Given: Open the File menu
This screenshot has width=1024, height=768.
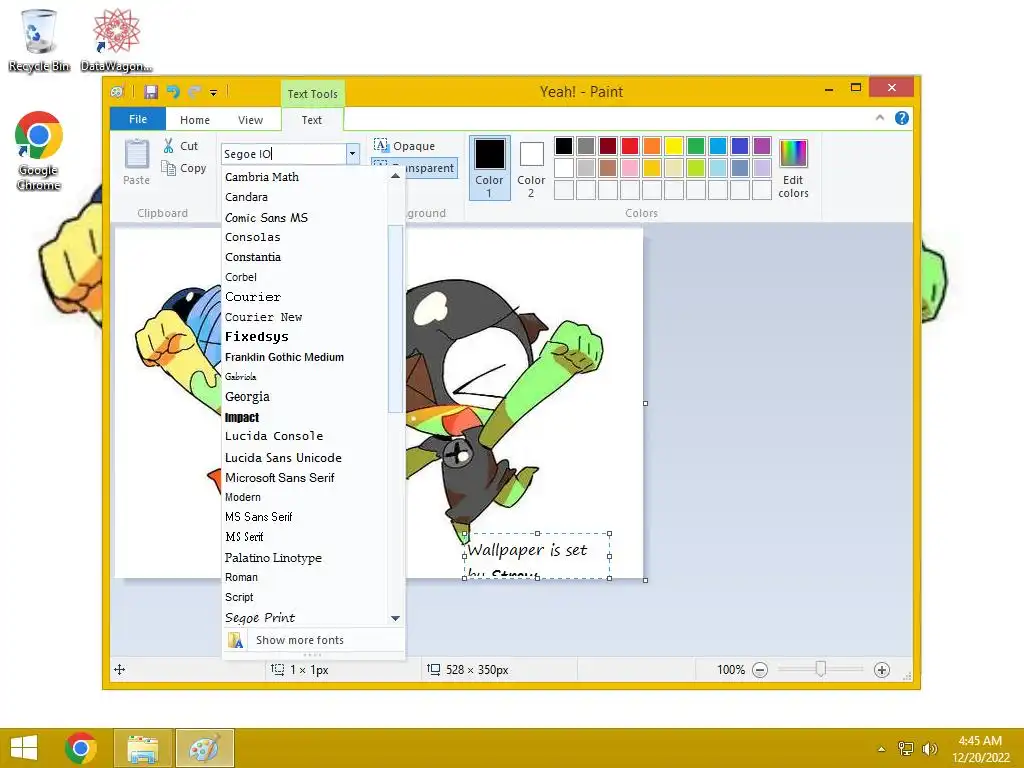Looking at the screenshot, I should click(x=138, y=119).
